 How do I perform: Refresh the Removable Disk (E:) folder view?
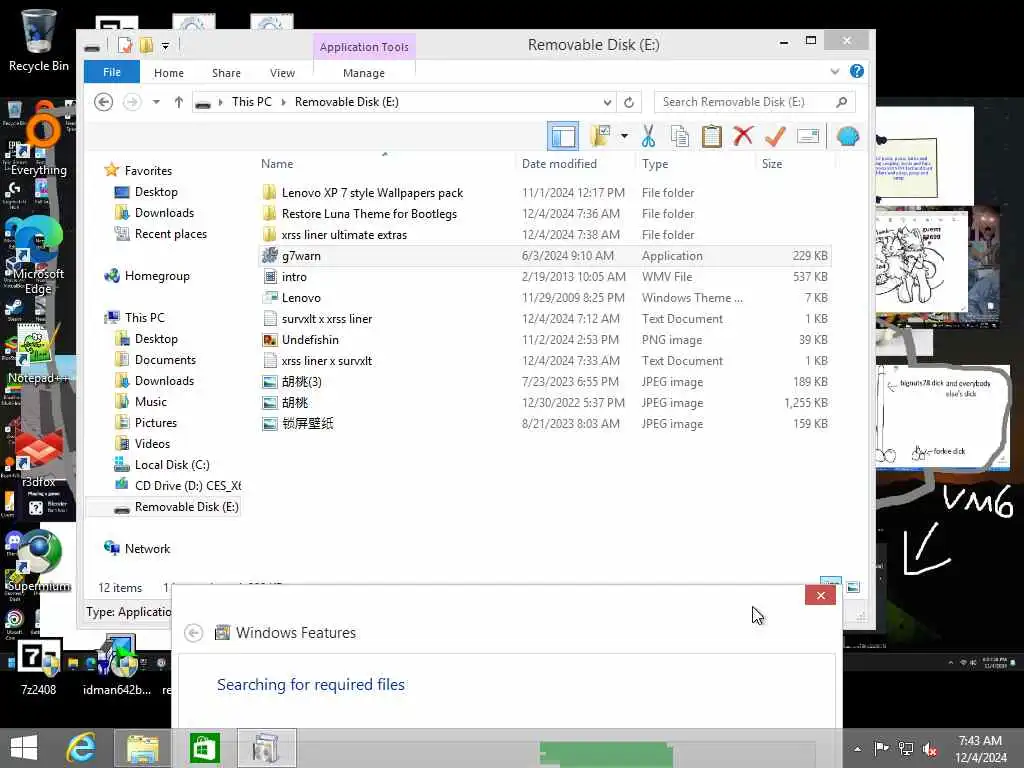[x=629, y=102]
